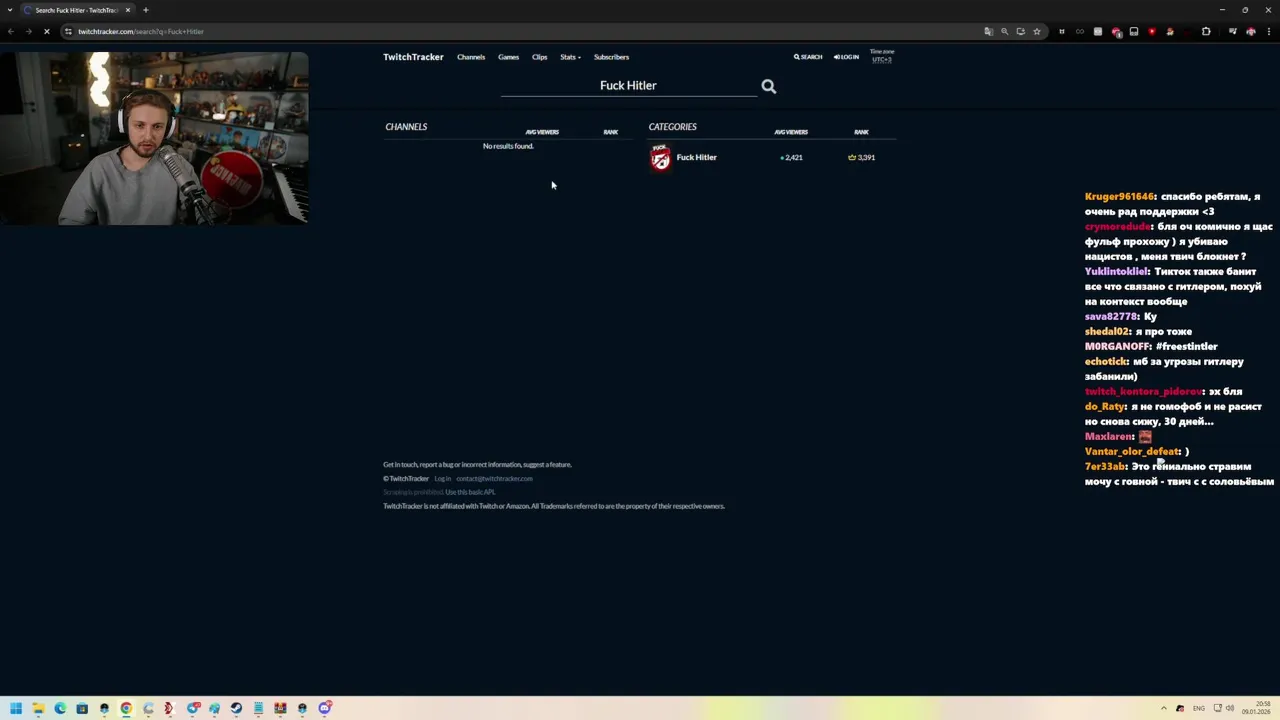Open the zoom magnifier icon in address bar
Image resolution: width=1280 pixels, height=720 pixels.
point(1005,31)
